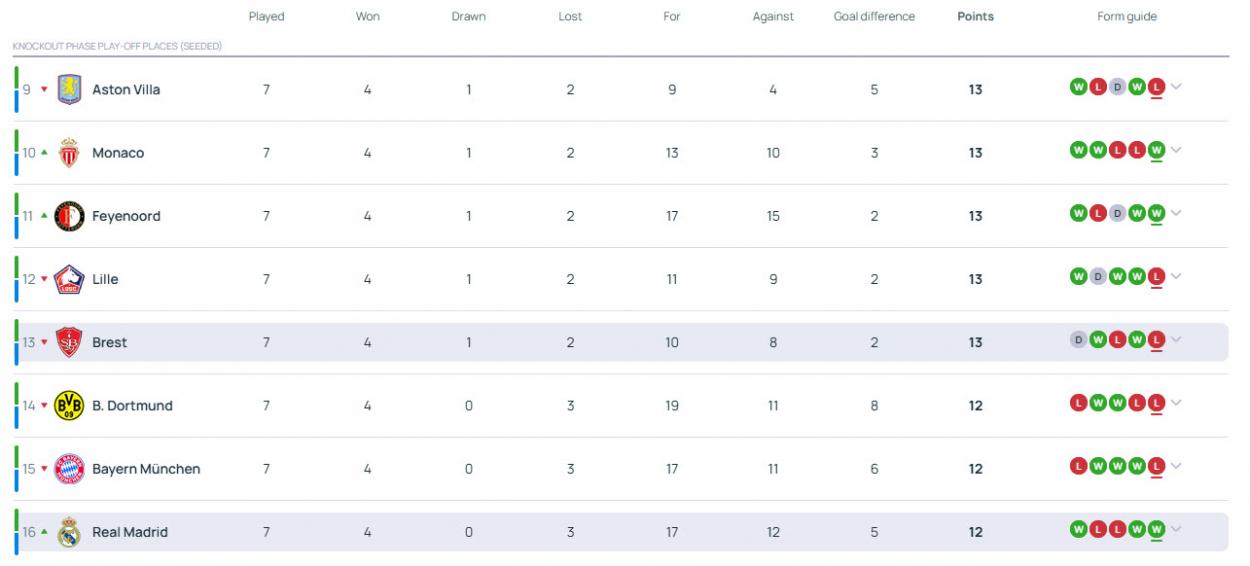Click the Monaco club crest
Viewport: 1250px width, 566px height.
[69, 153]
